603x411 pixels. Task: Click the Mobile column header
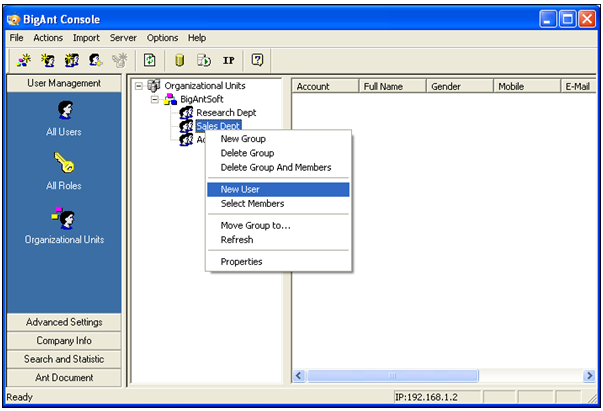pyautogui.click(x=527, y=87)
